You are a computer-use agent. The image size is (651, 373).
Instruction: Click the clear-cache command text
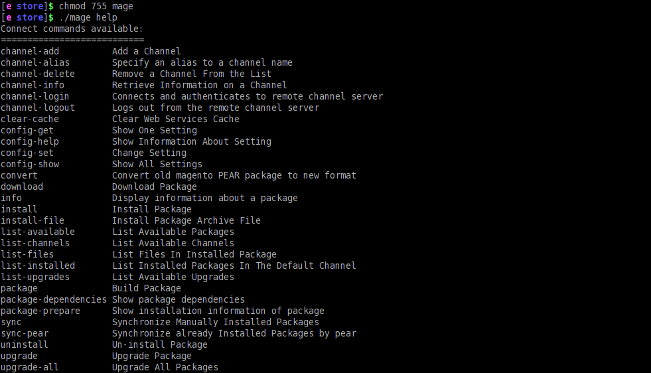click(x=30, y=119)
